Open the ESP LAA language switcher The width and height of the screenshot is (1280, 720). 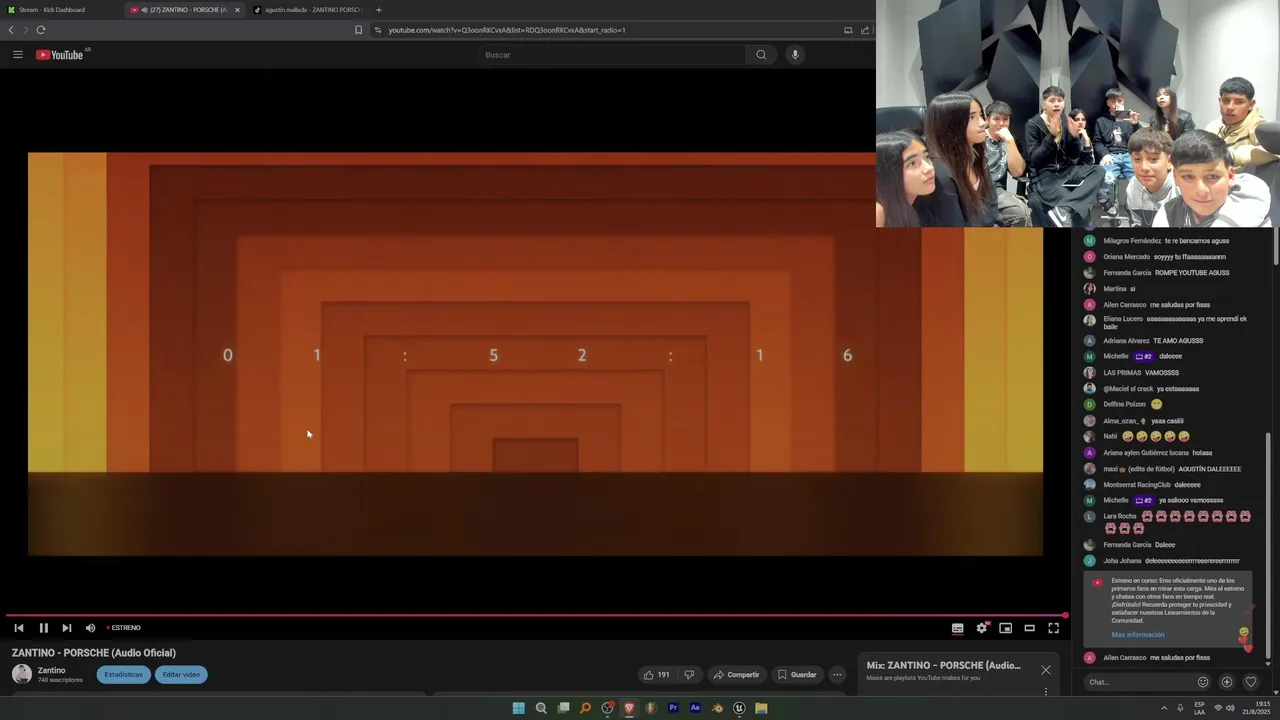tap(1199, 708)
